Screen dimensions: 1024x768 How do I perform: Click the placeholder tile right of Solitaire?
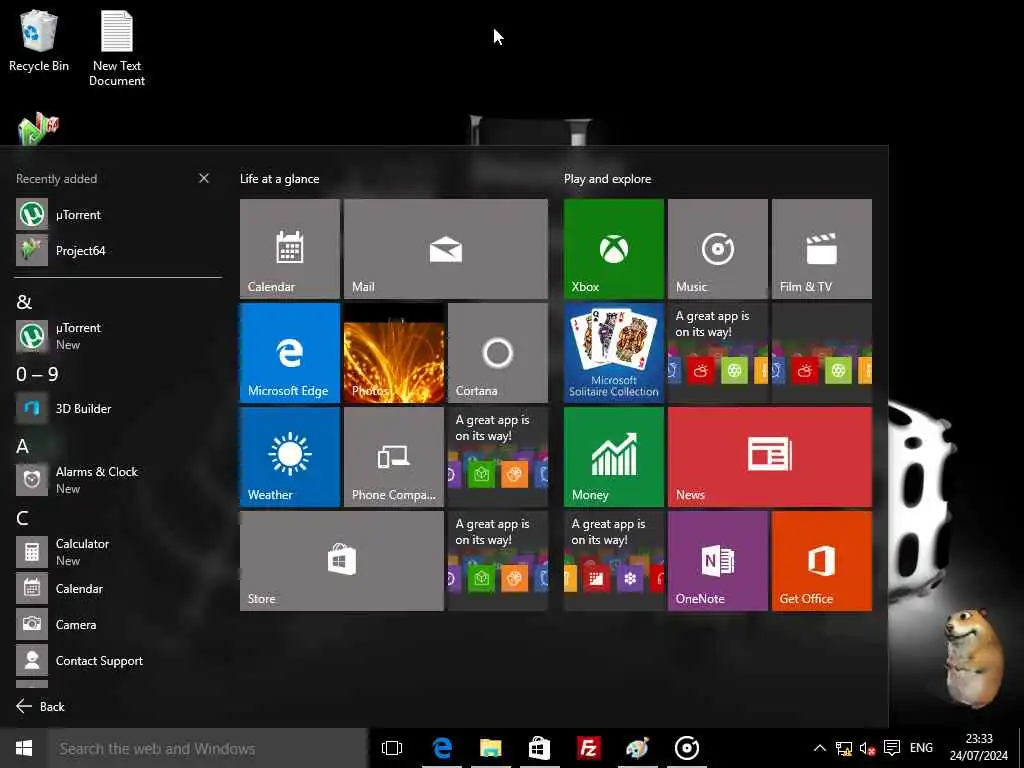(718, 353)
